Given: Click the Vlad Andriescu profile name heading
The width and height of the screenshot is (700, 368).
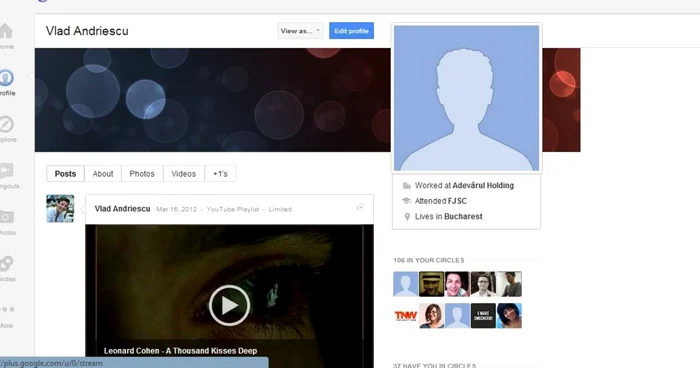Looking at the screenshot, I should point(87,31).
